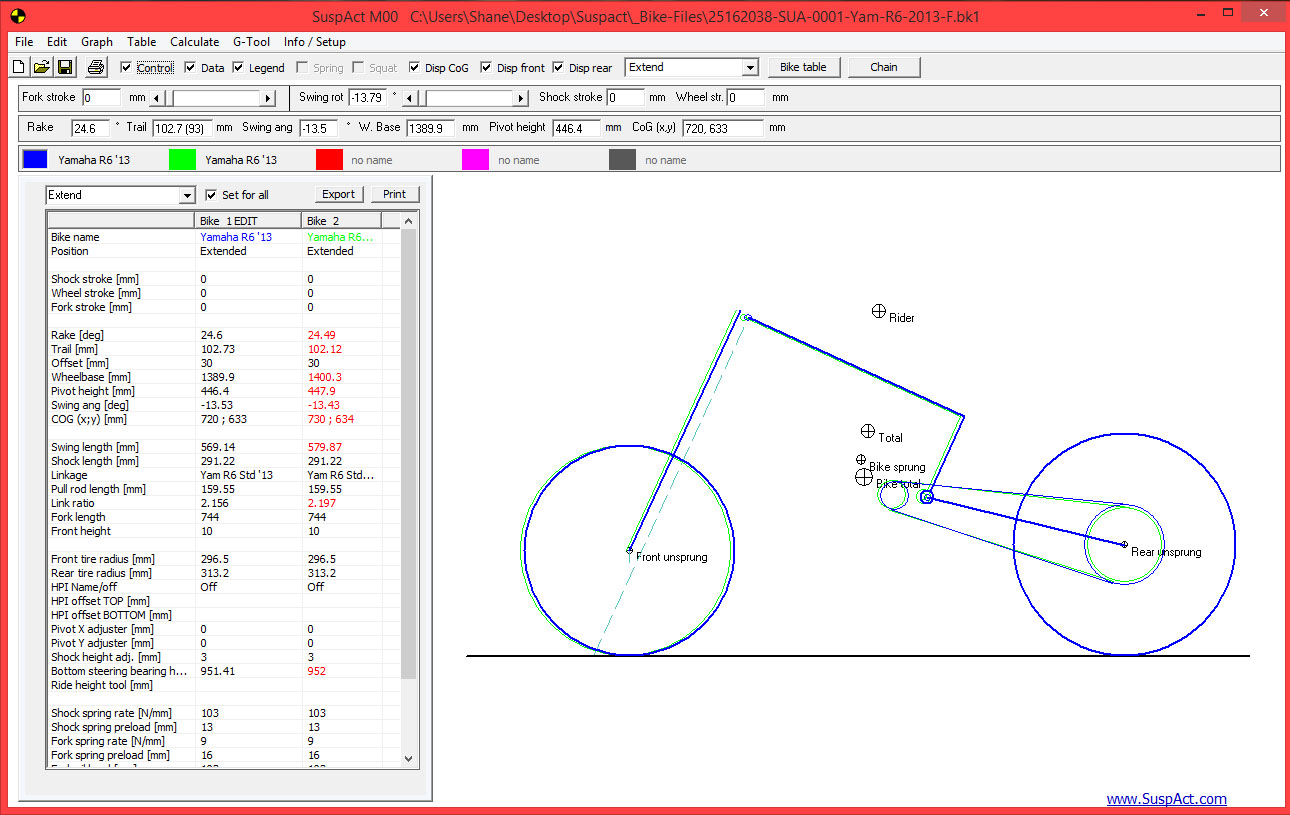Click Bike 2 Trail value 102.12

coord(325,349)
